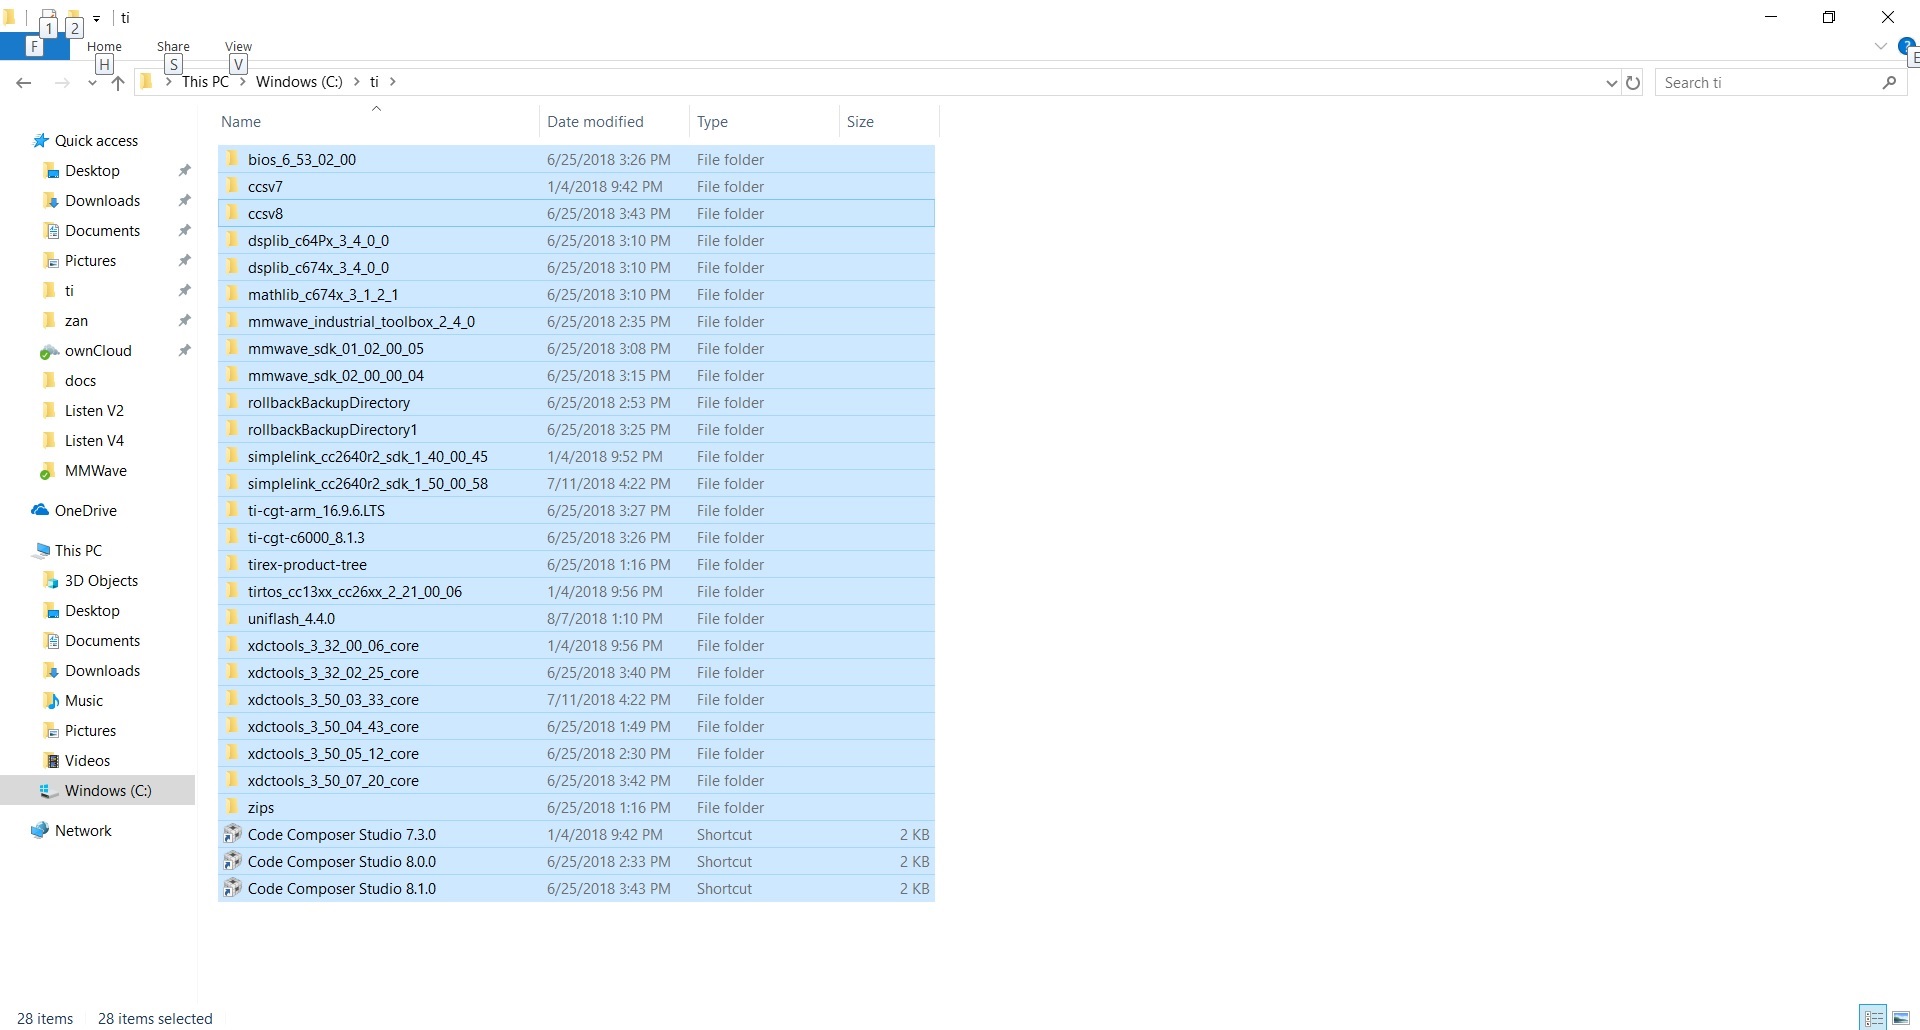Select Listen V2 in the sidebar
Image resolution: width=1920 pixels, height=1030 pixels.
coord(94,411)
